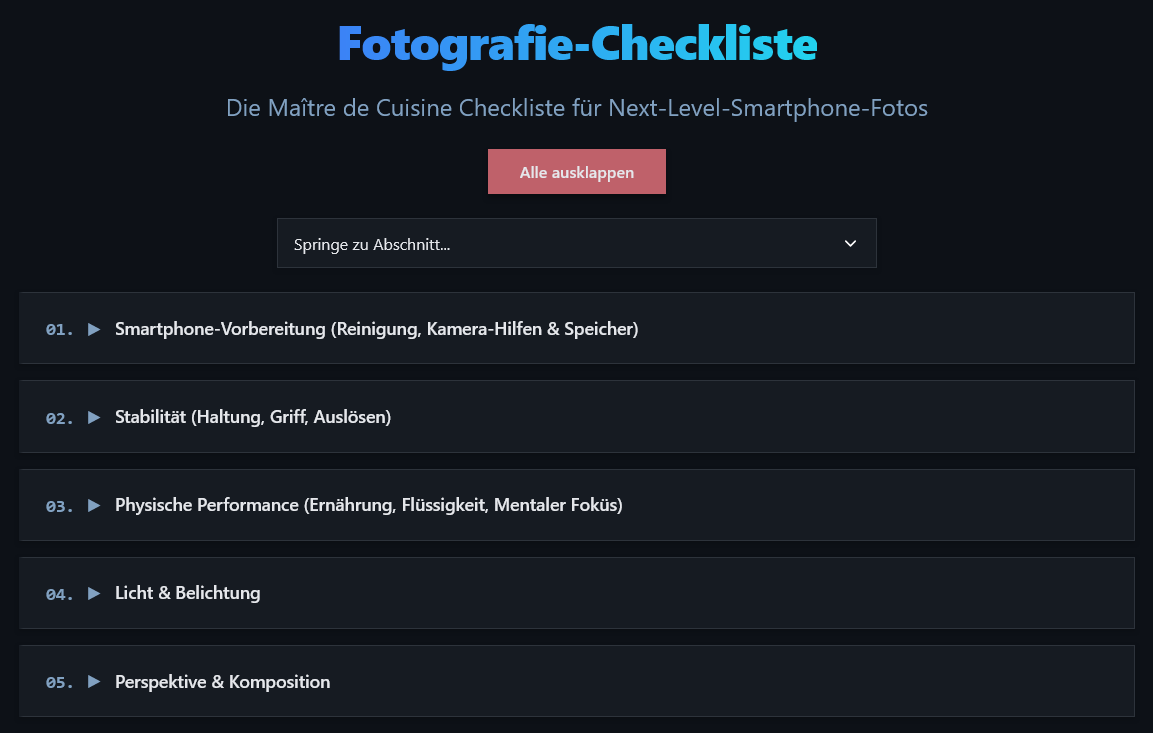Click the triangle icon next to "Licht & Belichtung"
Image resolution: width=1153 pixels, height=733 pixels.
pos(93,593)
